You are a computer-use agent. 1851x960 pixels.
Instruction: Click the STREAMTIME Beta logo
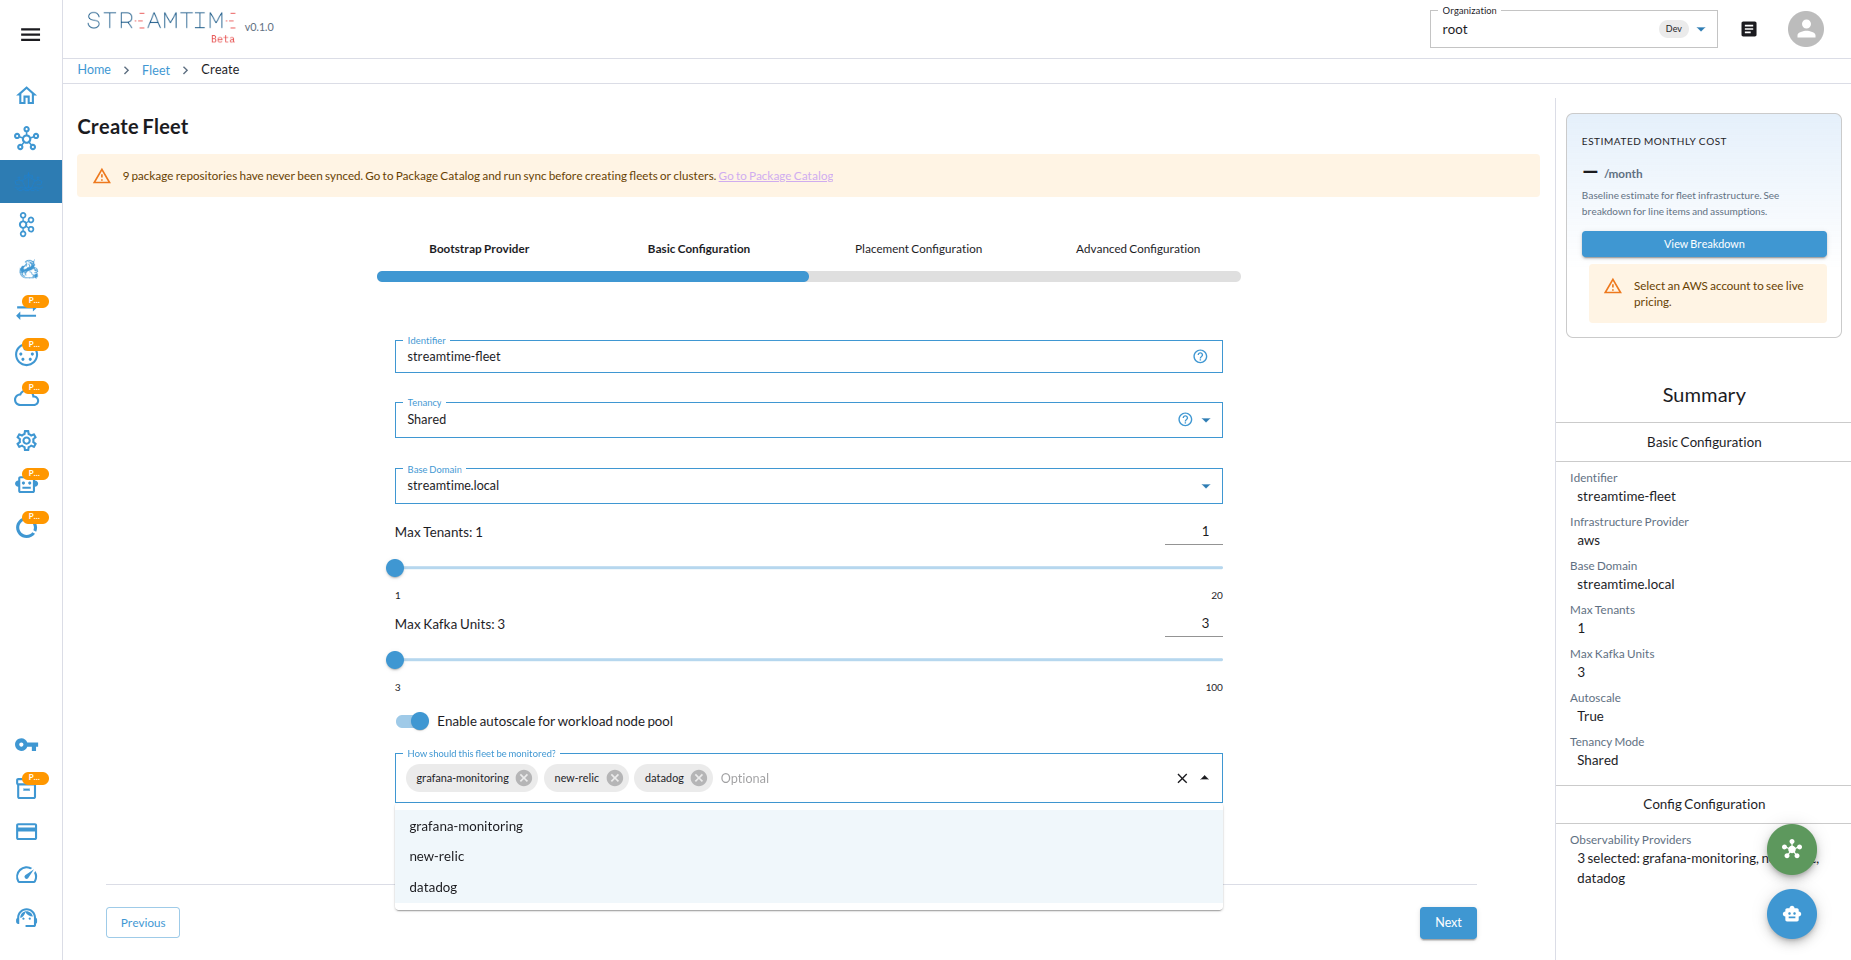point(162,26)
